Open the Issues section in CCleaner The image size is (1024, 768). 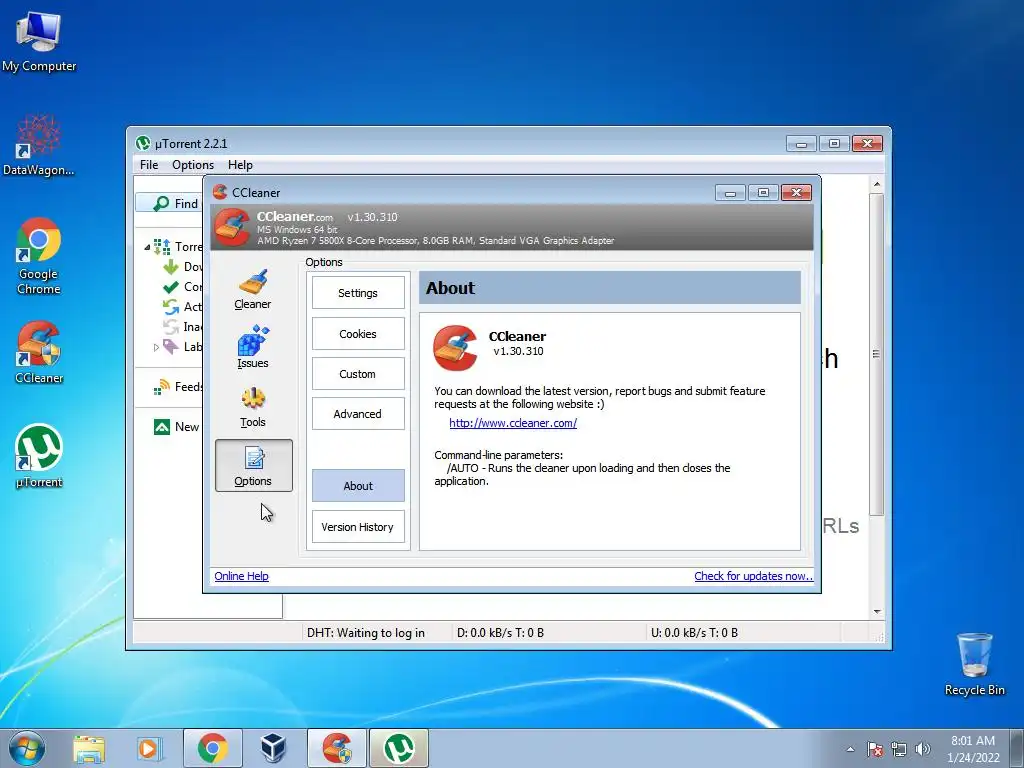253,347
